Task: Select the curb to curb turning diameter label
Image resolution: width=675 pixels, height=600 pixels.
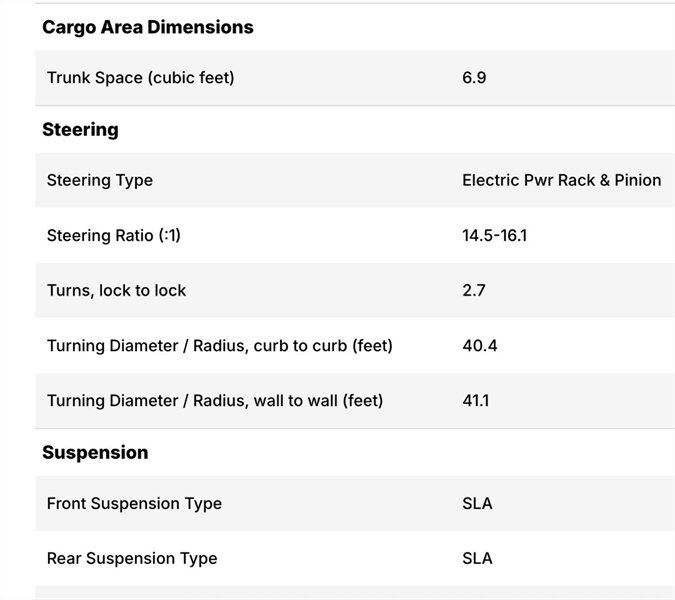Action: pos(219,346)
